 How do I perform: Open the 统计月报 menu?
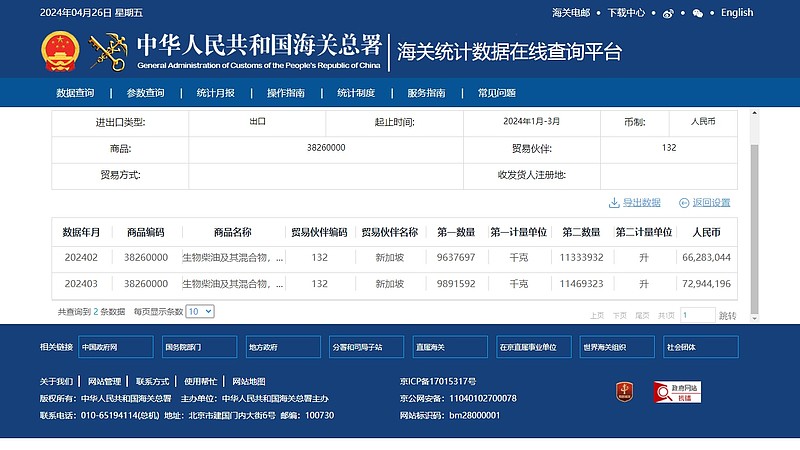pyautogui.click(x=216, y=93)
